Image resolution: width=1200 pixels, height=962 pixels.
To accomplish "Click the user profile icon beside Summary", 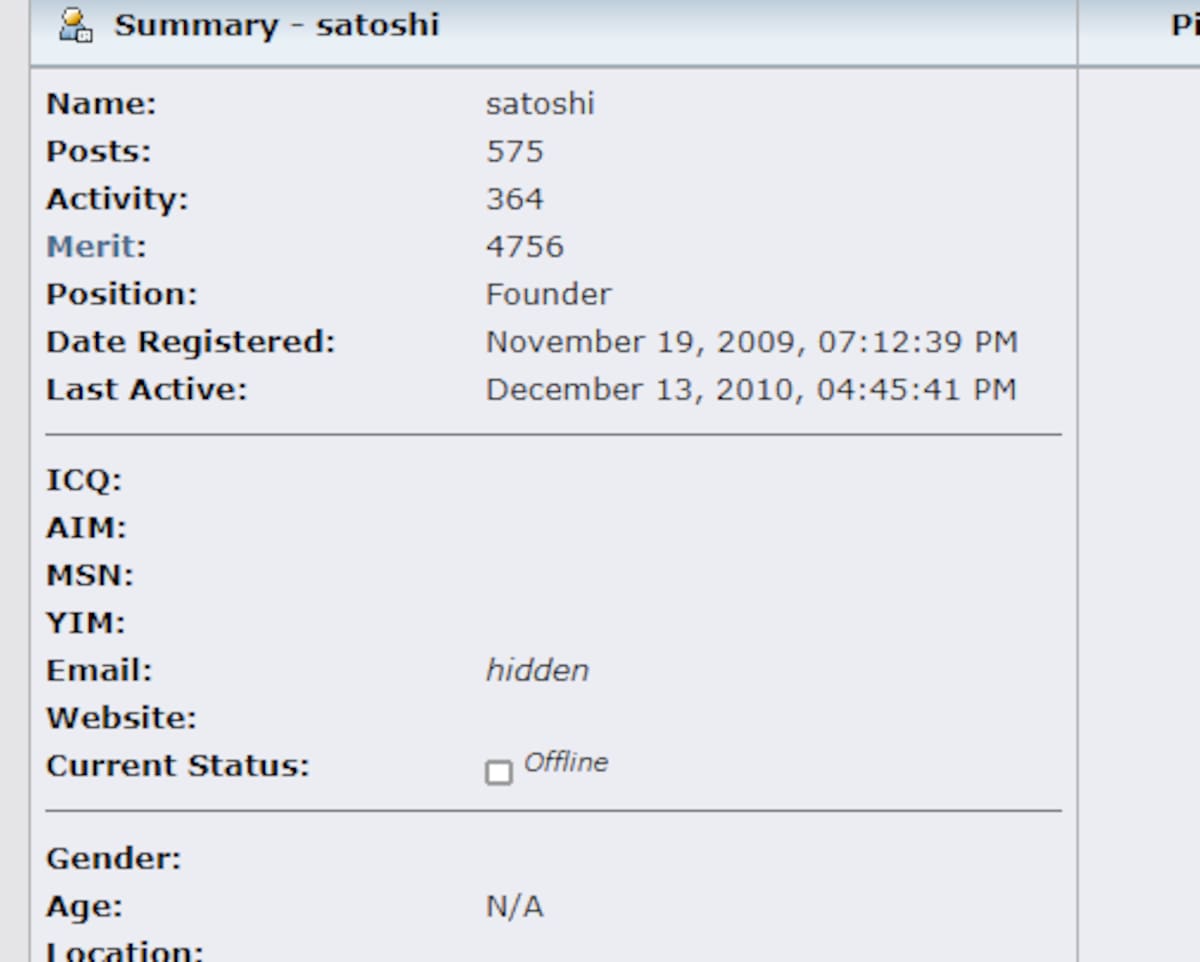I will pos(76,26).
